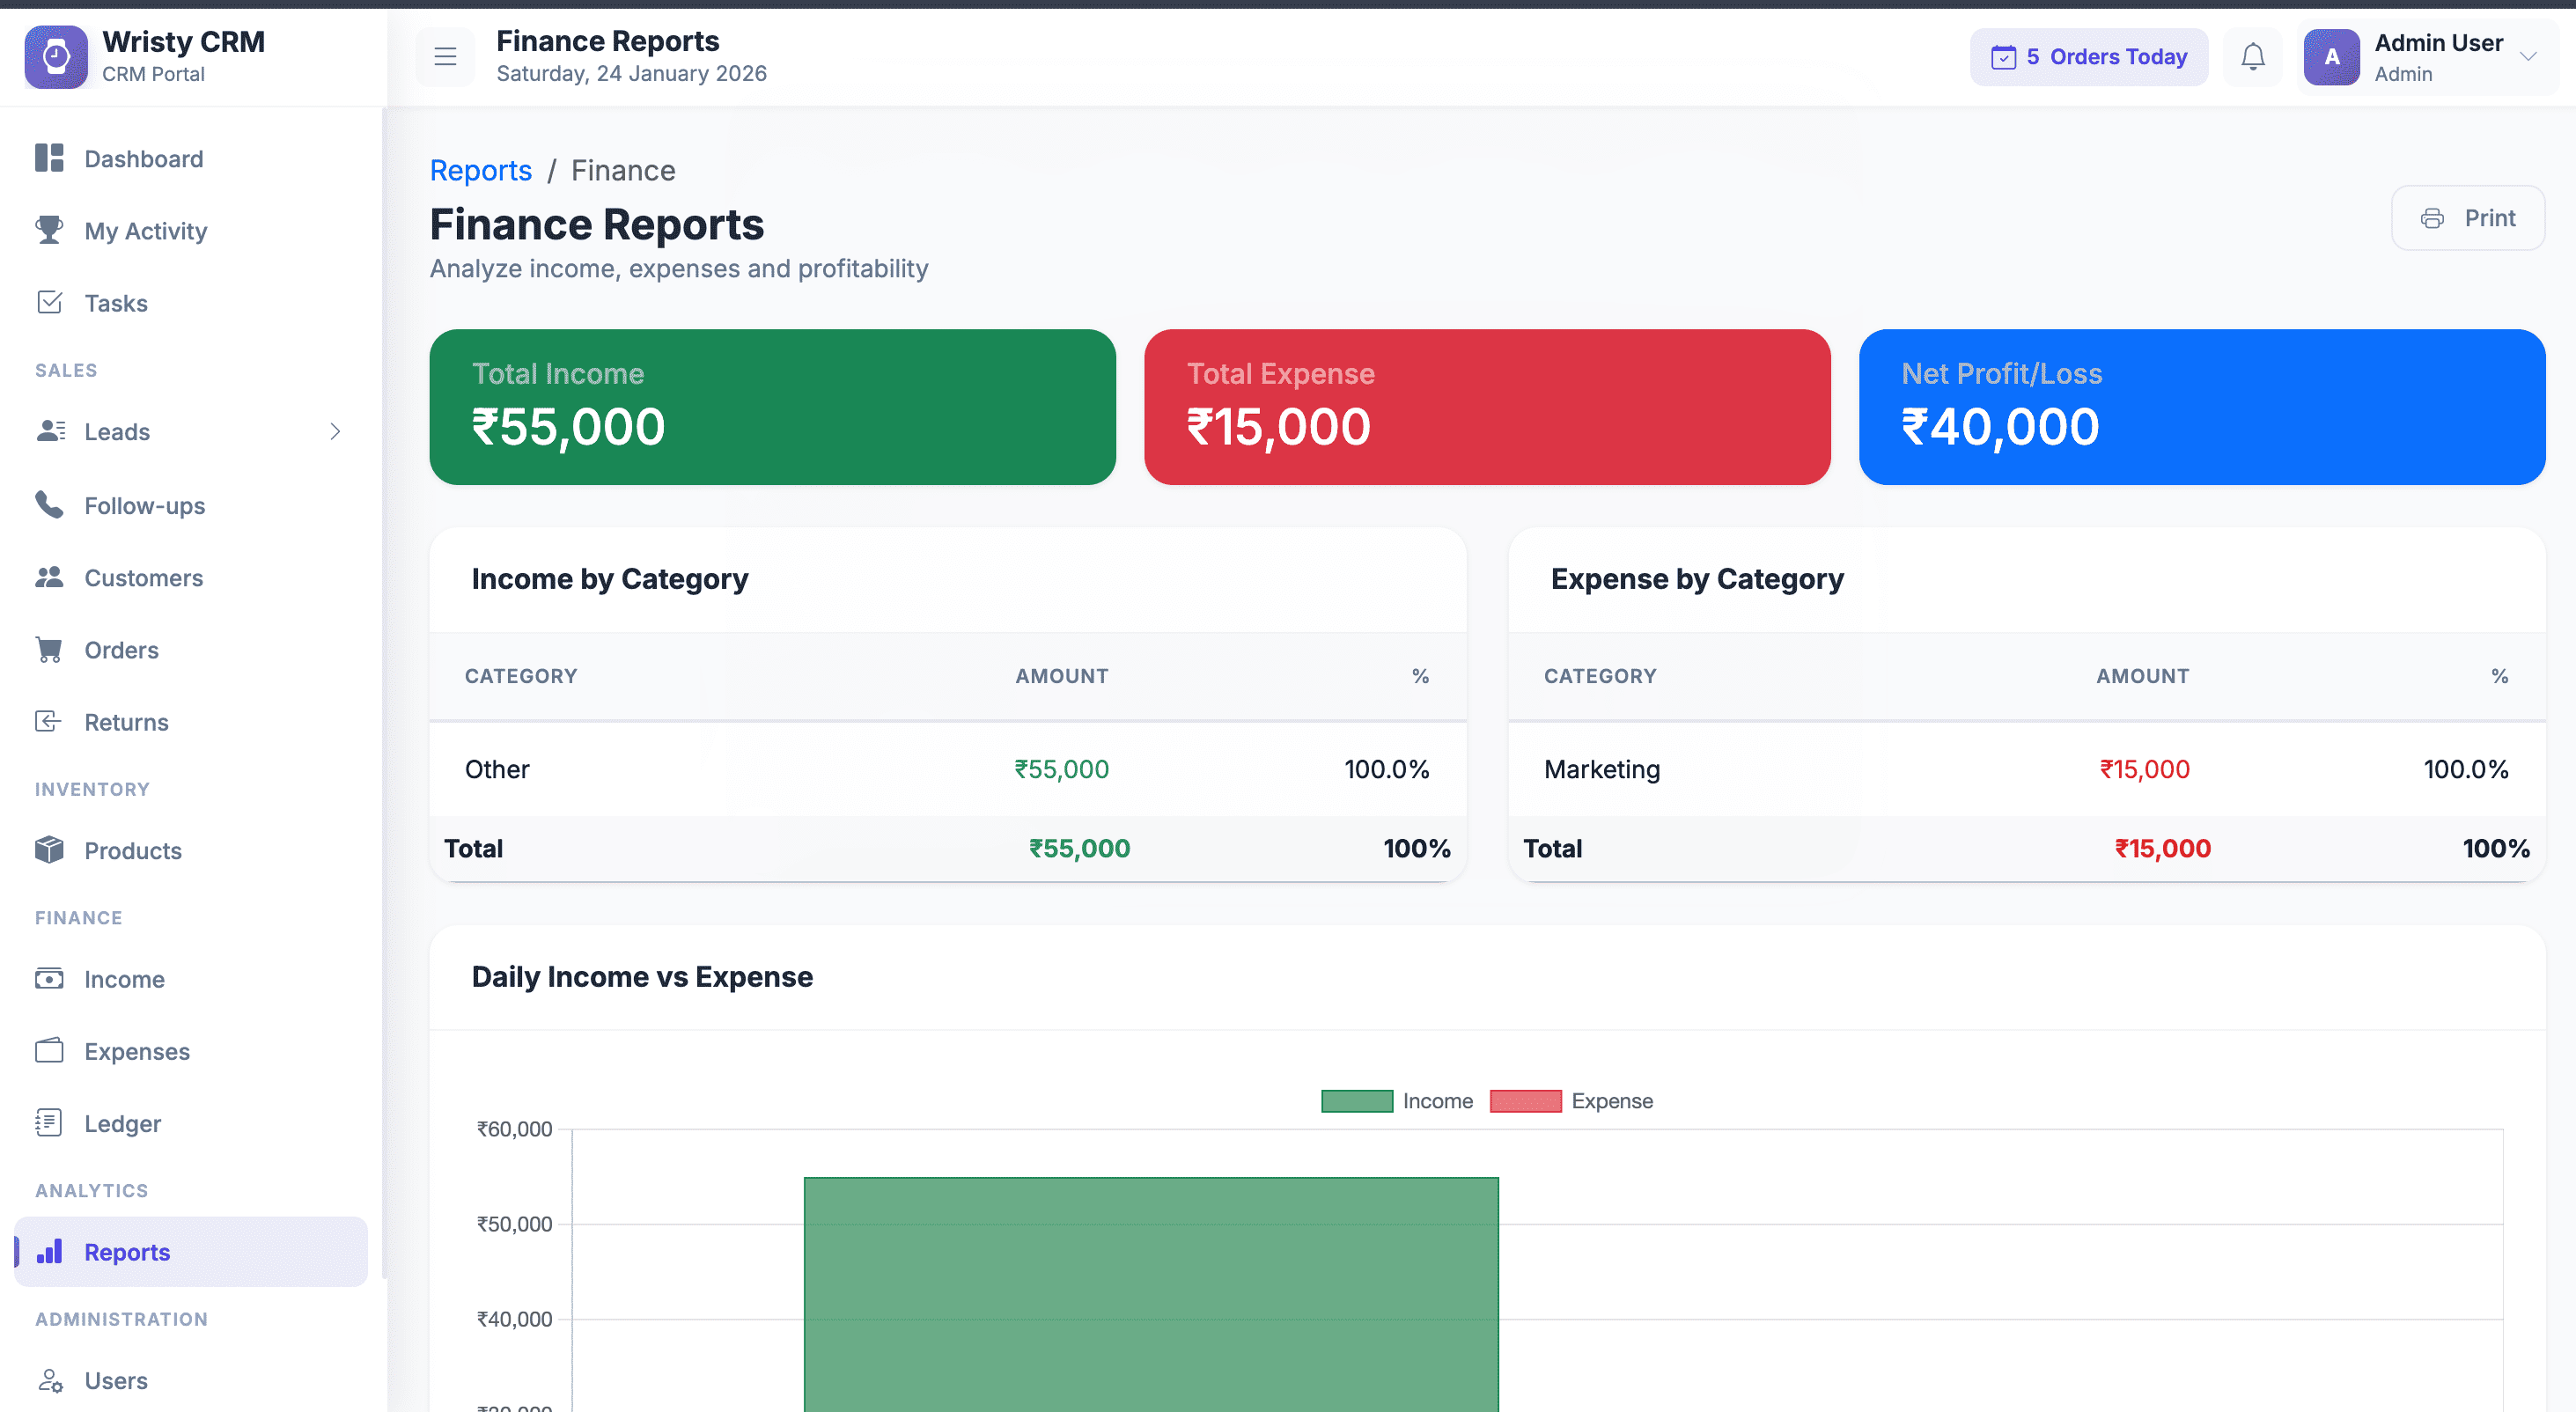Open Expenses in Finance menu
Screen dimensions: 2576x1412
pos(137,1051)
